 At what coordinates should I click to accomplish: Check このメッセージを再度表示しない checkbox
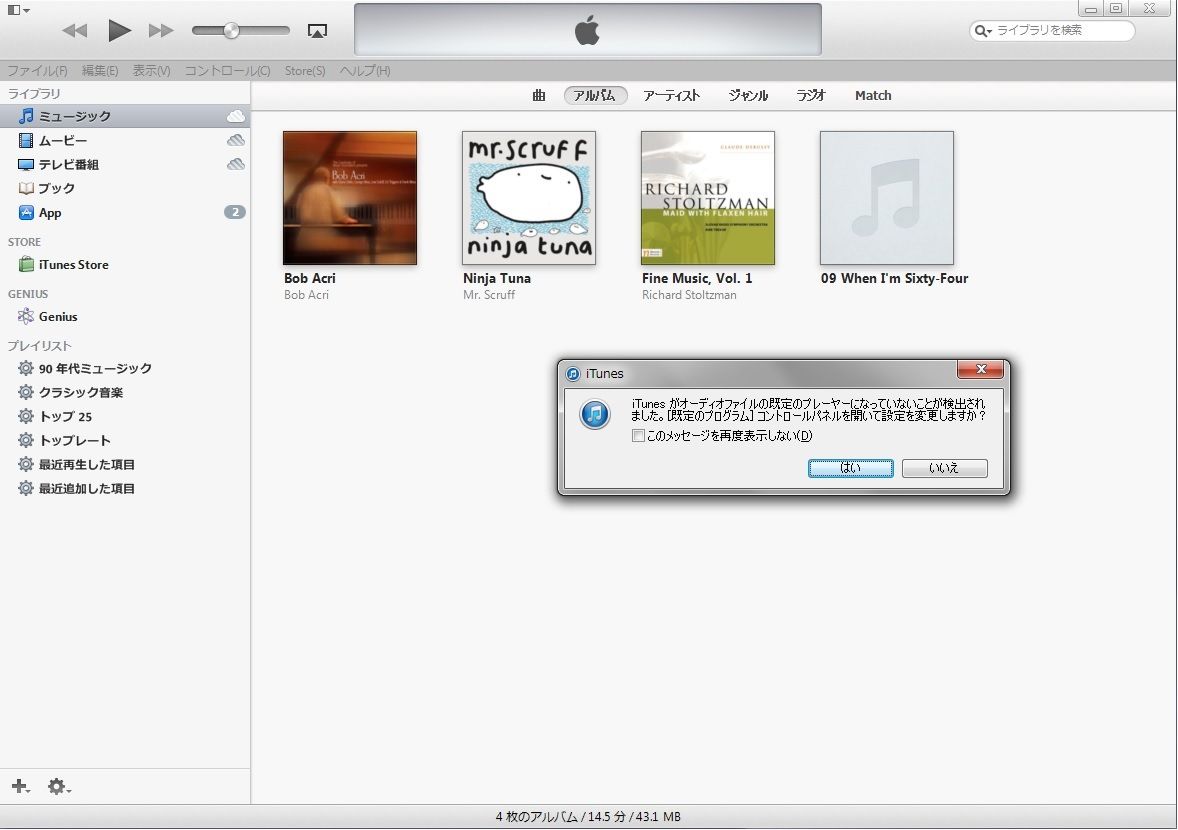click(x=638, y=436)
